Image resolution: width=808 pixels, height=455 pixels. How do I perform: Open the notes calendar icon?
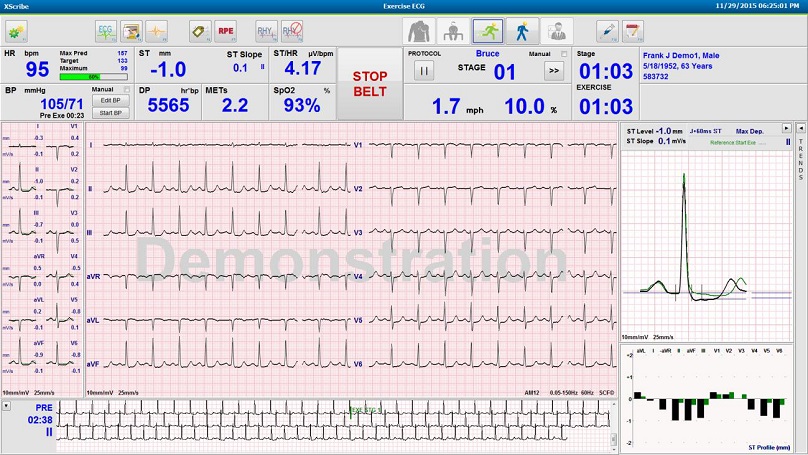click(632, 30)
